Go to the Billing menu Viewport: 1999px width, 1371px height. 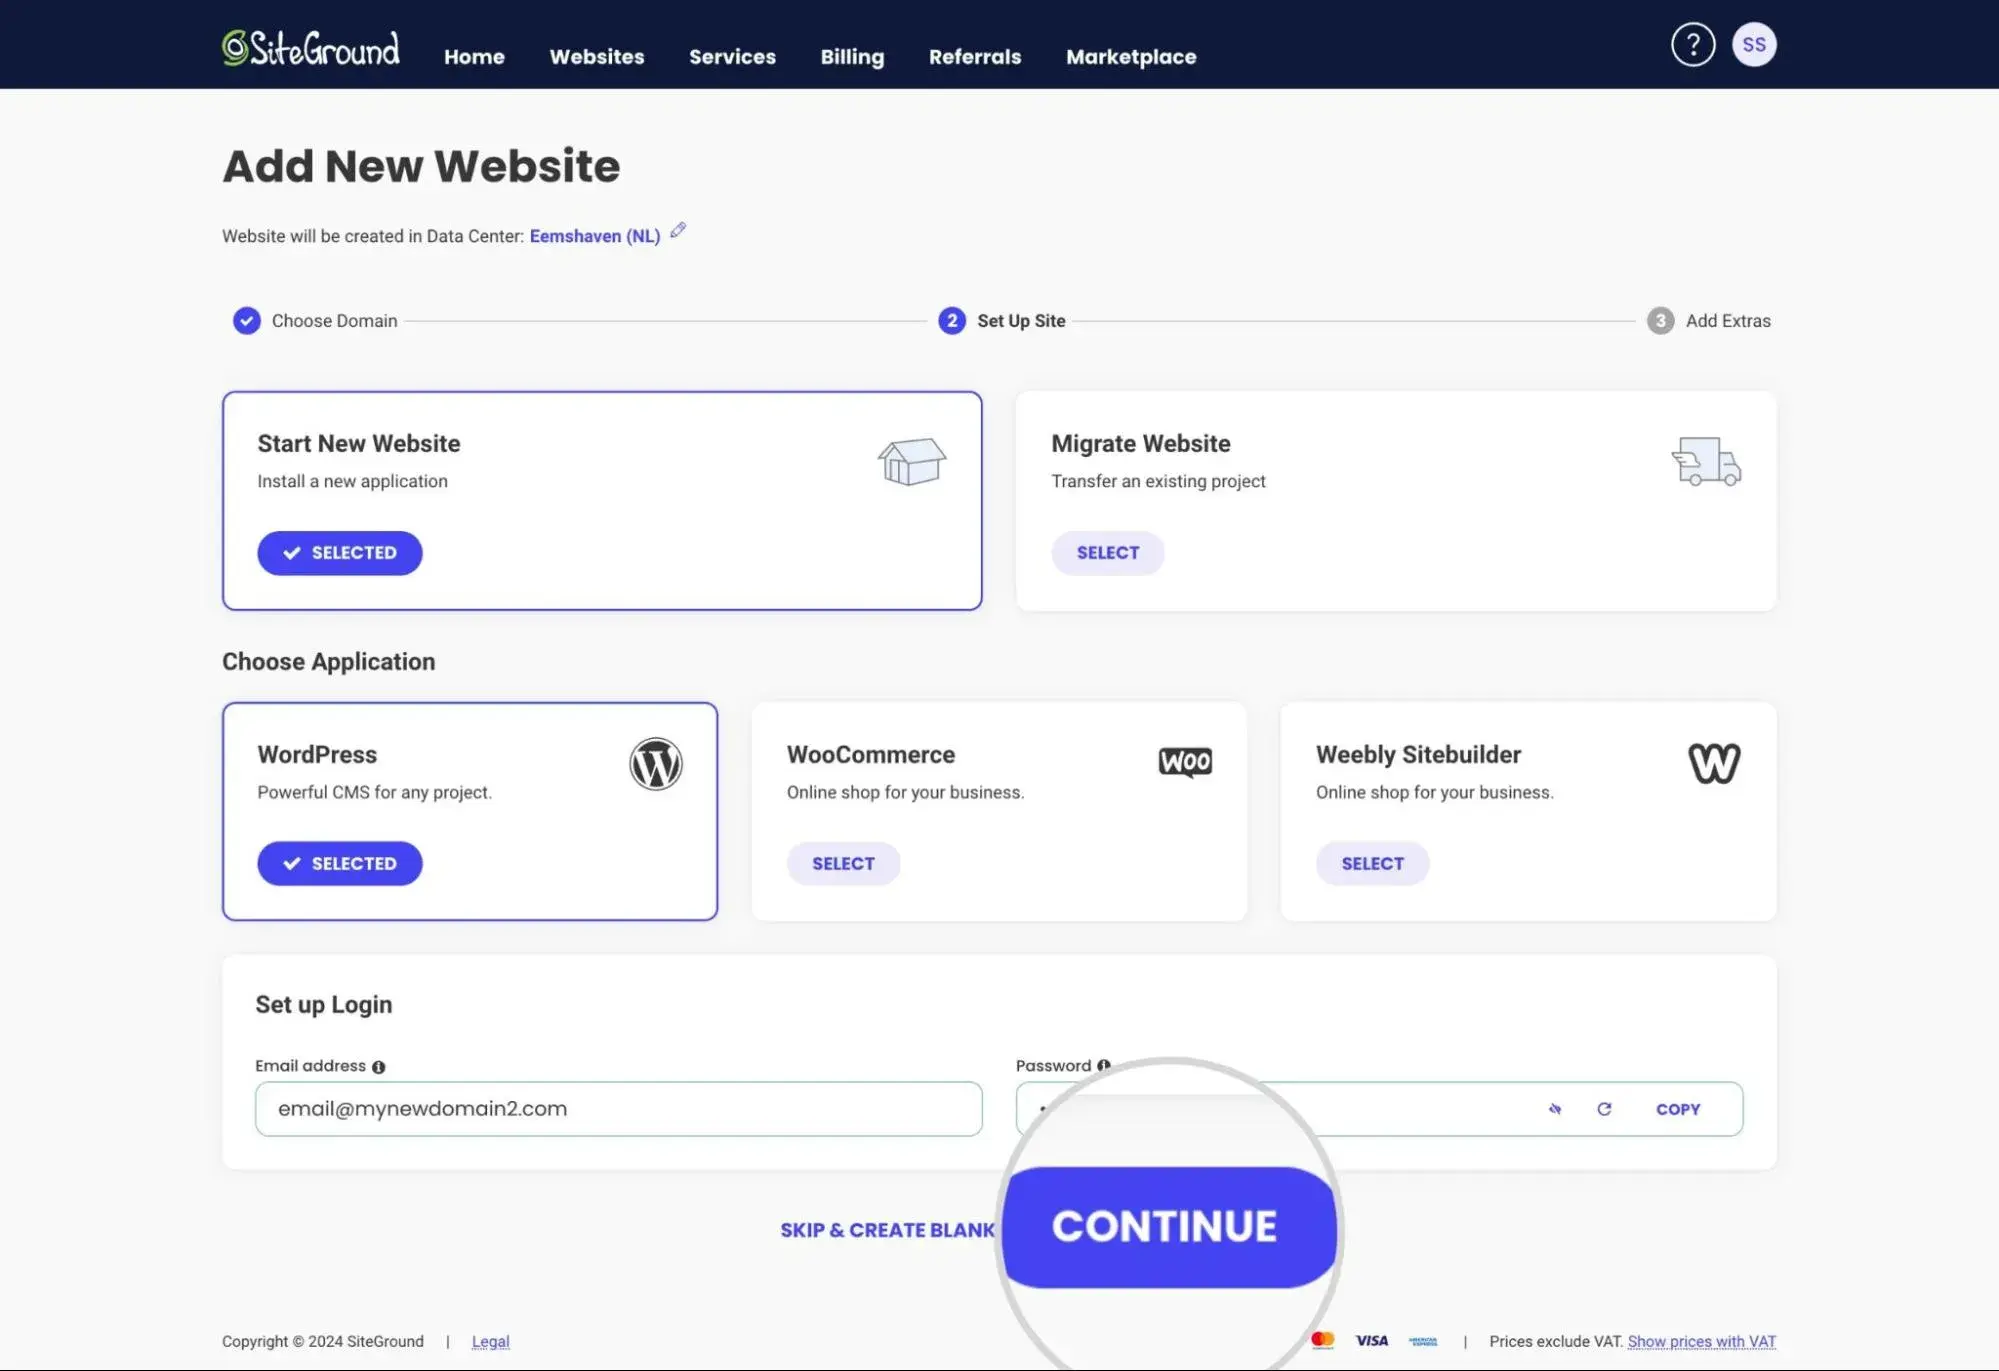851,57
